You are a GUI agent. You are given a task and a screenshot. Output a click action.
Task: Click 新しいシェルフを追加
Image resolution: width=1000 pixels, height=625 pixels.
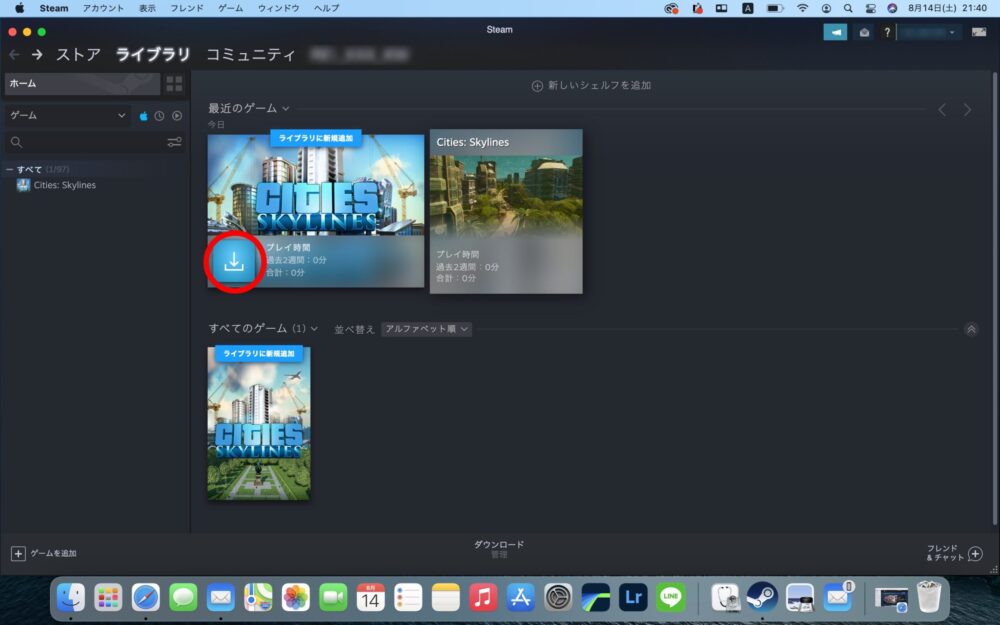(x=591, y=85)
